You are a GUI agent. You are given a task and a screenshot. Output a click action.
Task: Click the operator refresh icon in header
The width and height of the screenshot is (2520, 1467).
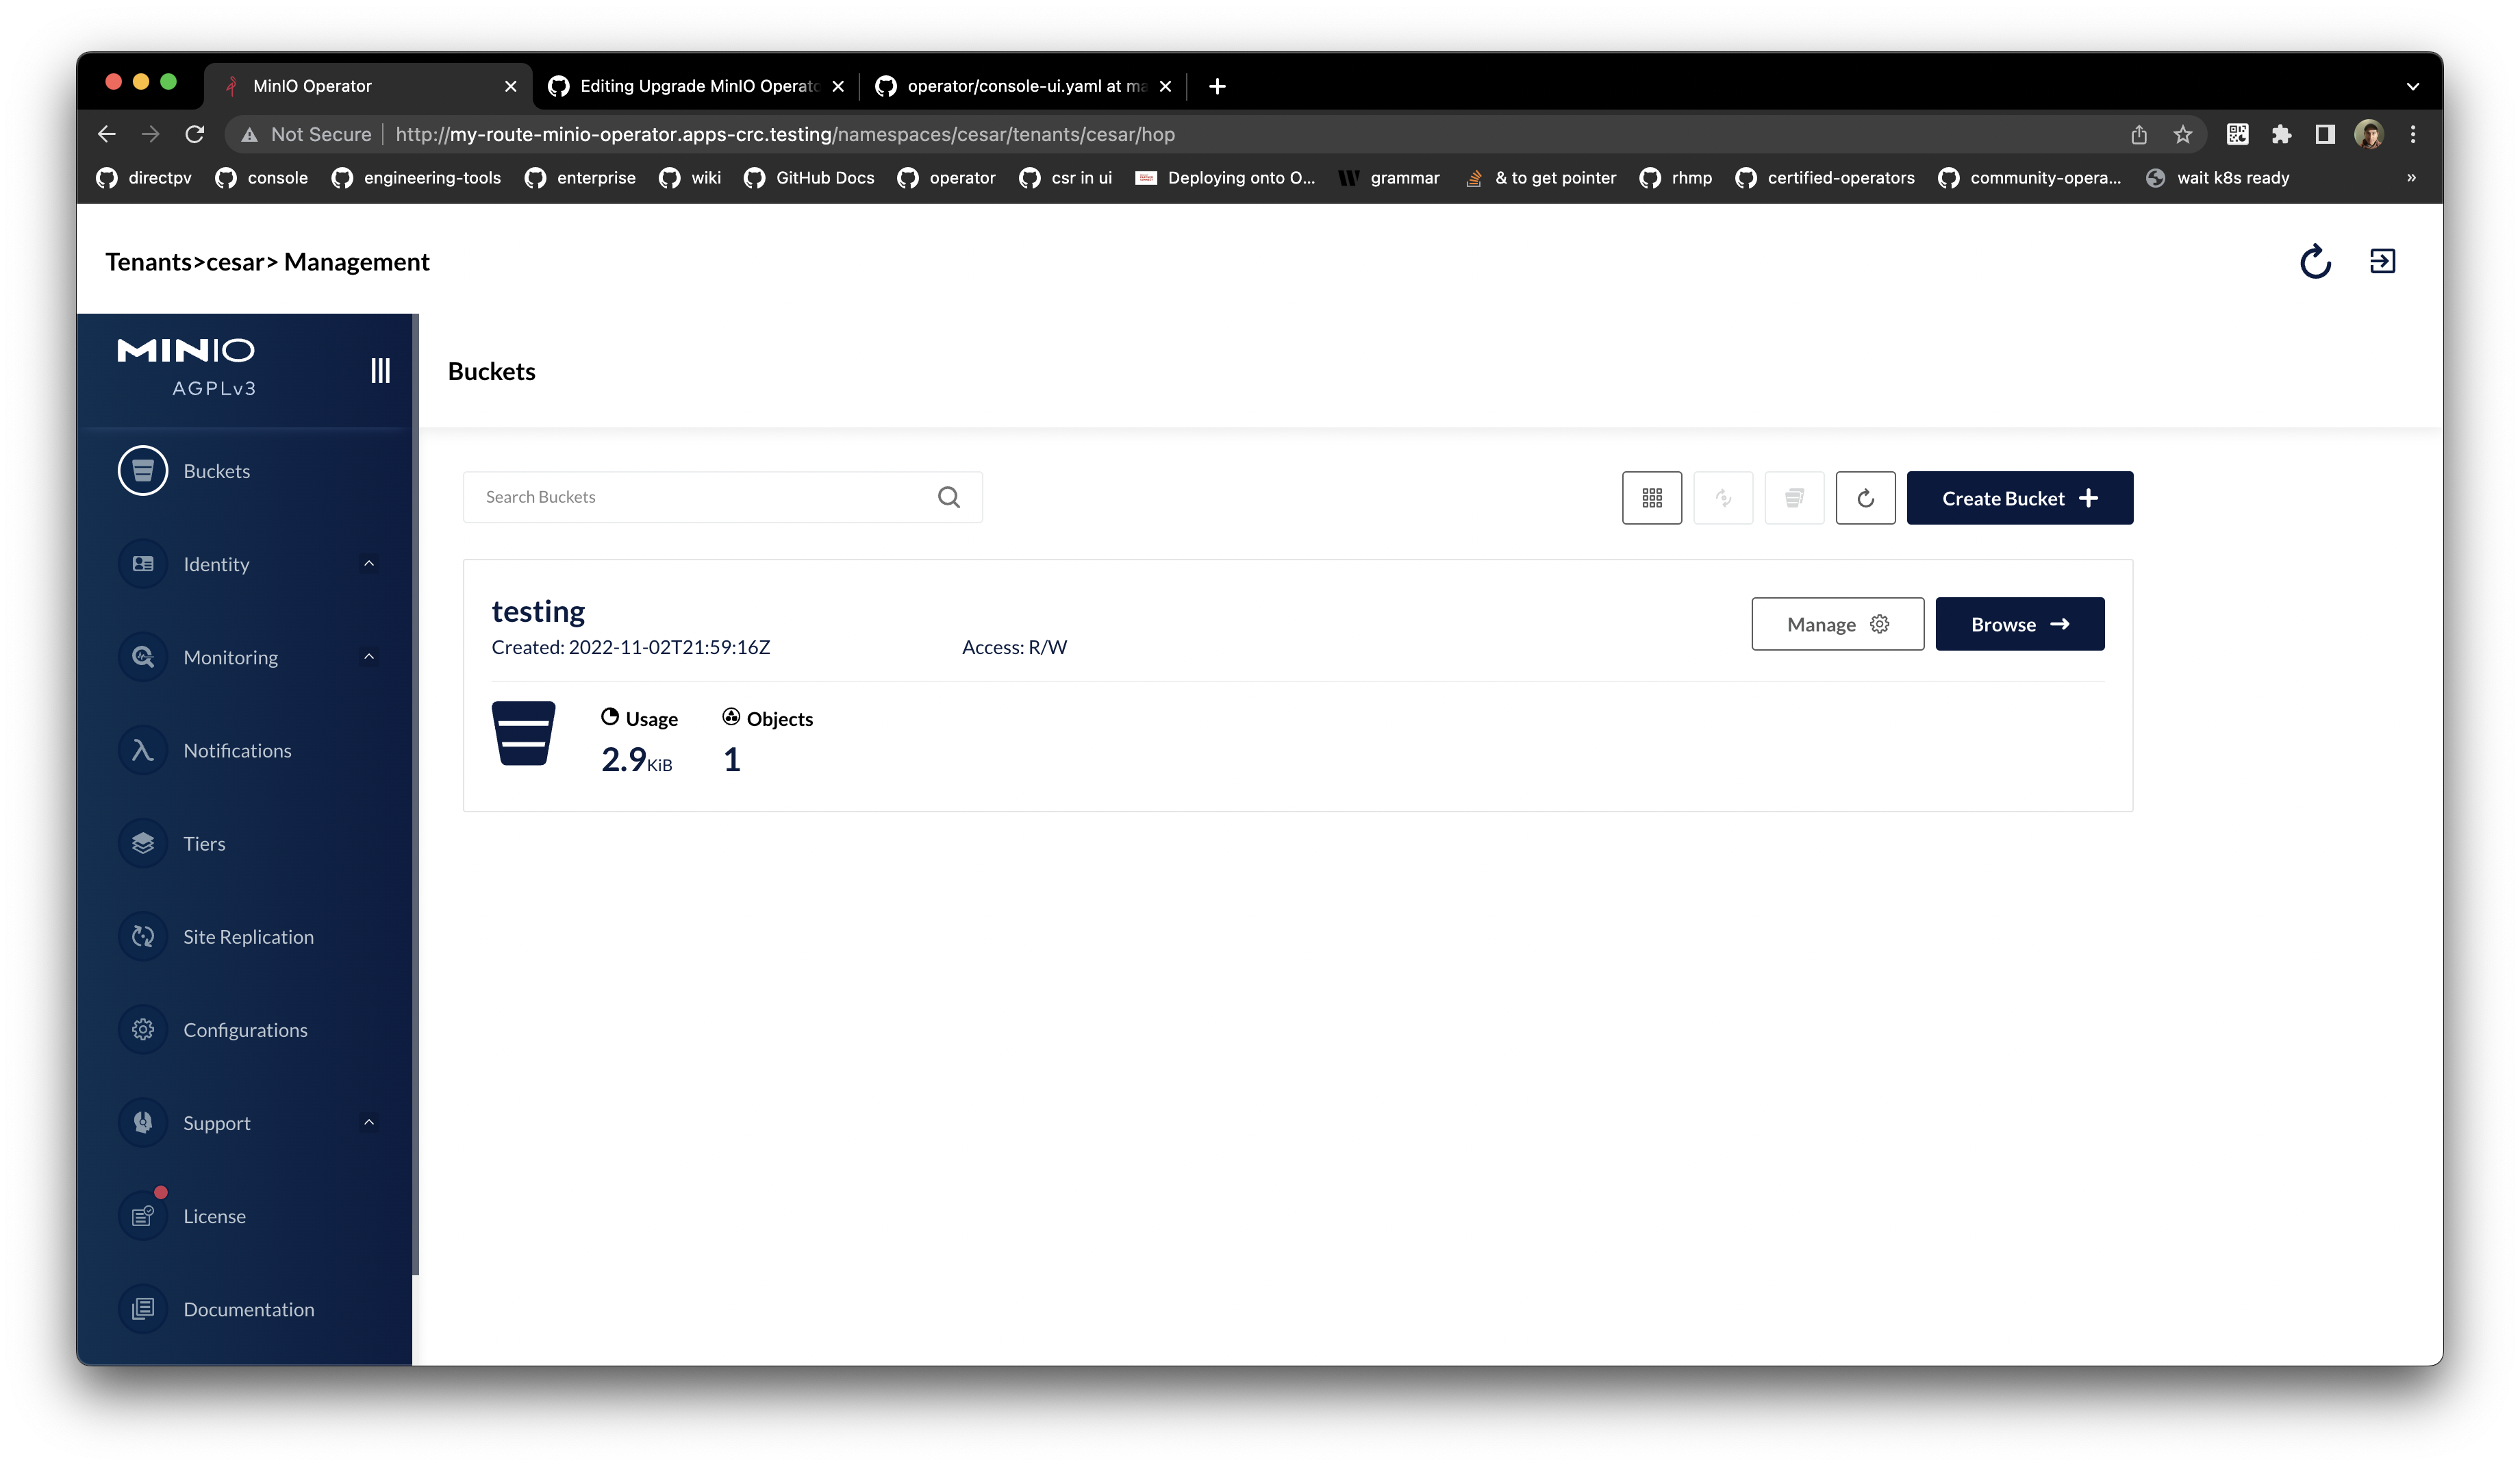[x=2315, y=262]
